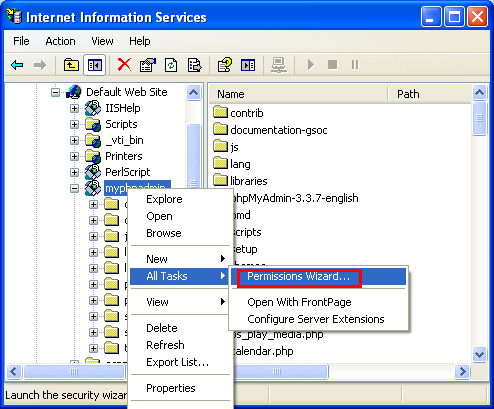Collapse the myphpadmin tree node
Image resolution: width=494 pixels, height=409 pixels.
coord(74,188)
